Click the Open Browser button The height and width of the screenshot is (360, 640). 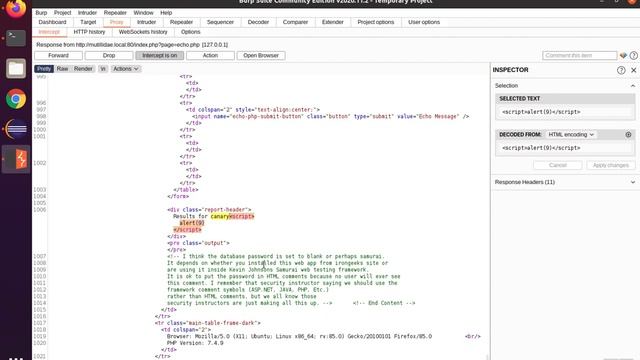(x=261, y=56)
